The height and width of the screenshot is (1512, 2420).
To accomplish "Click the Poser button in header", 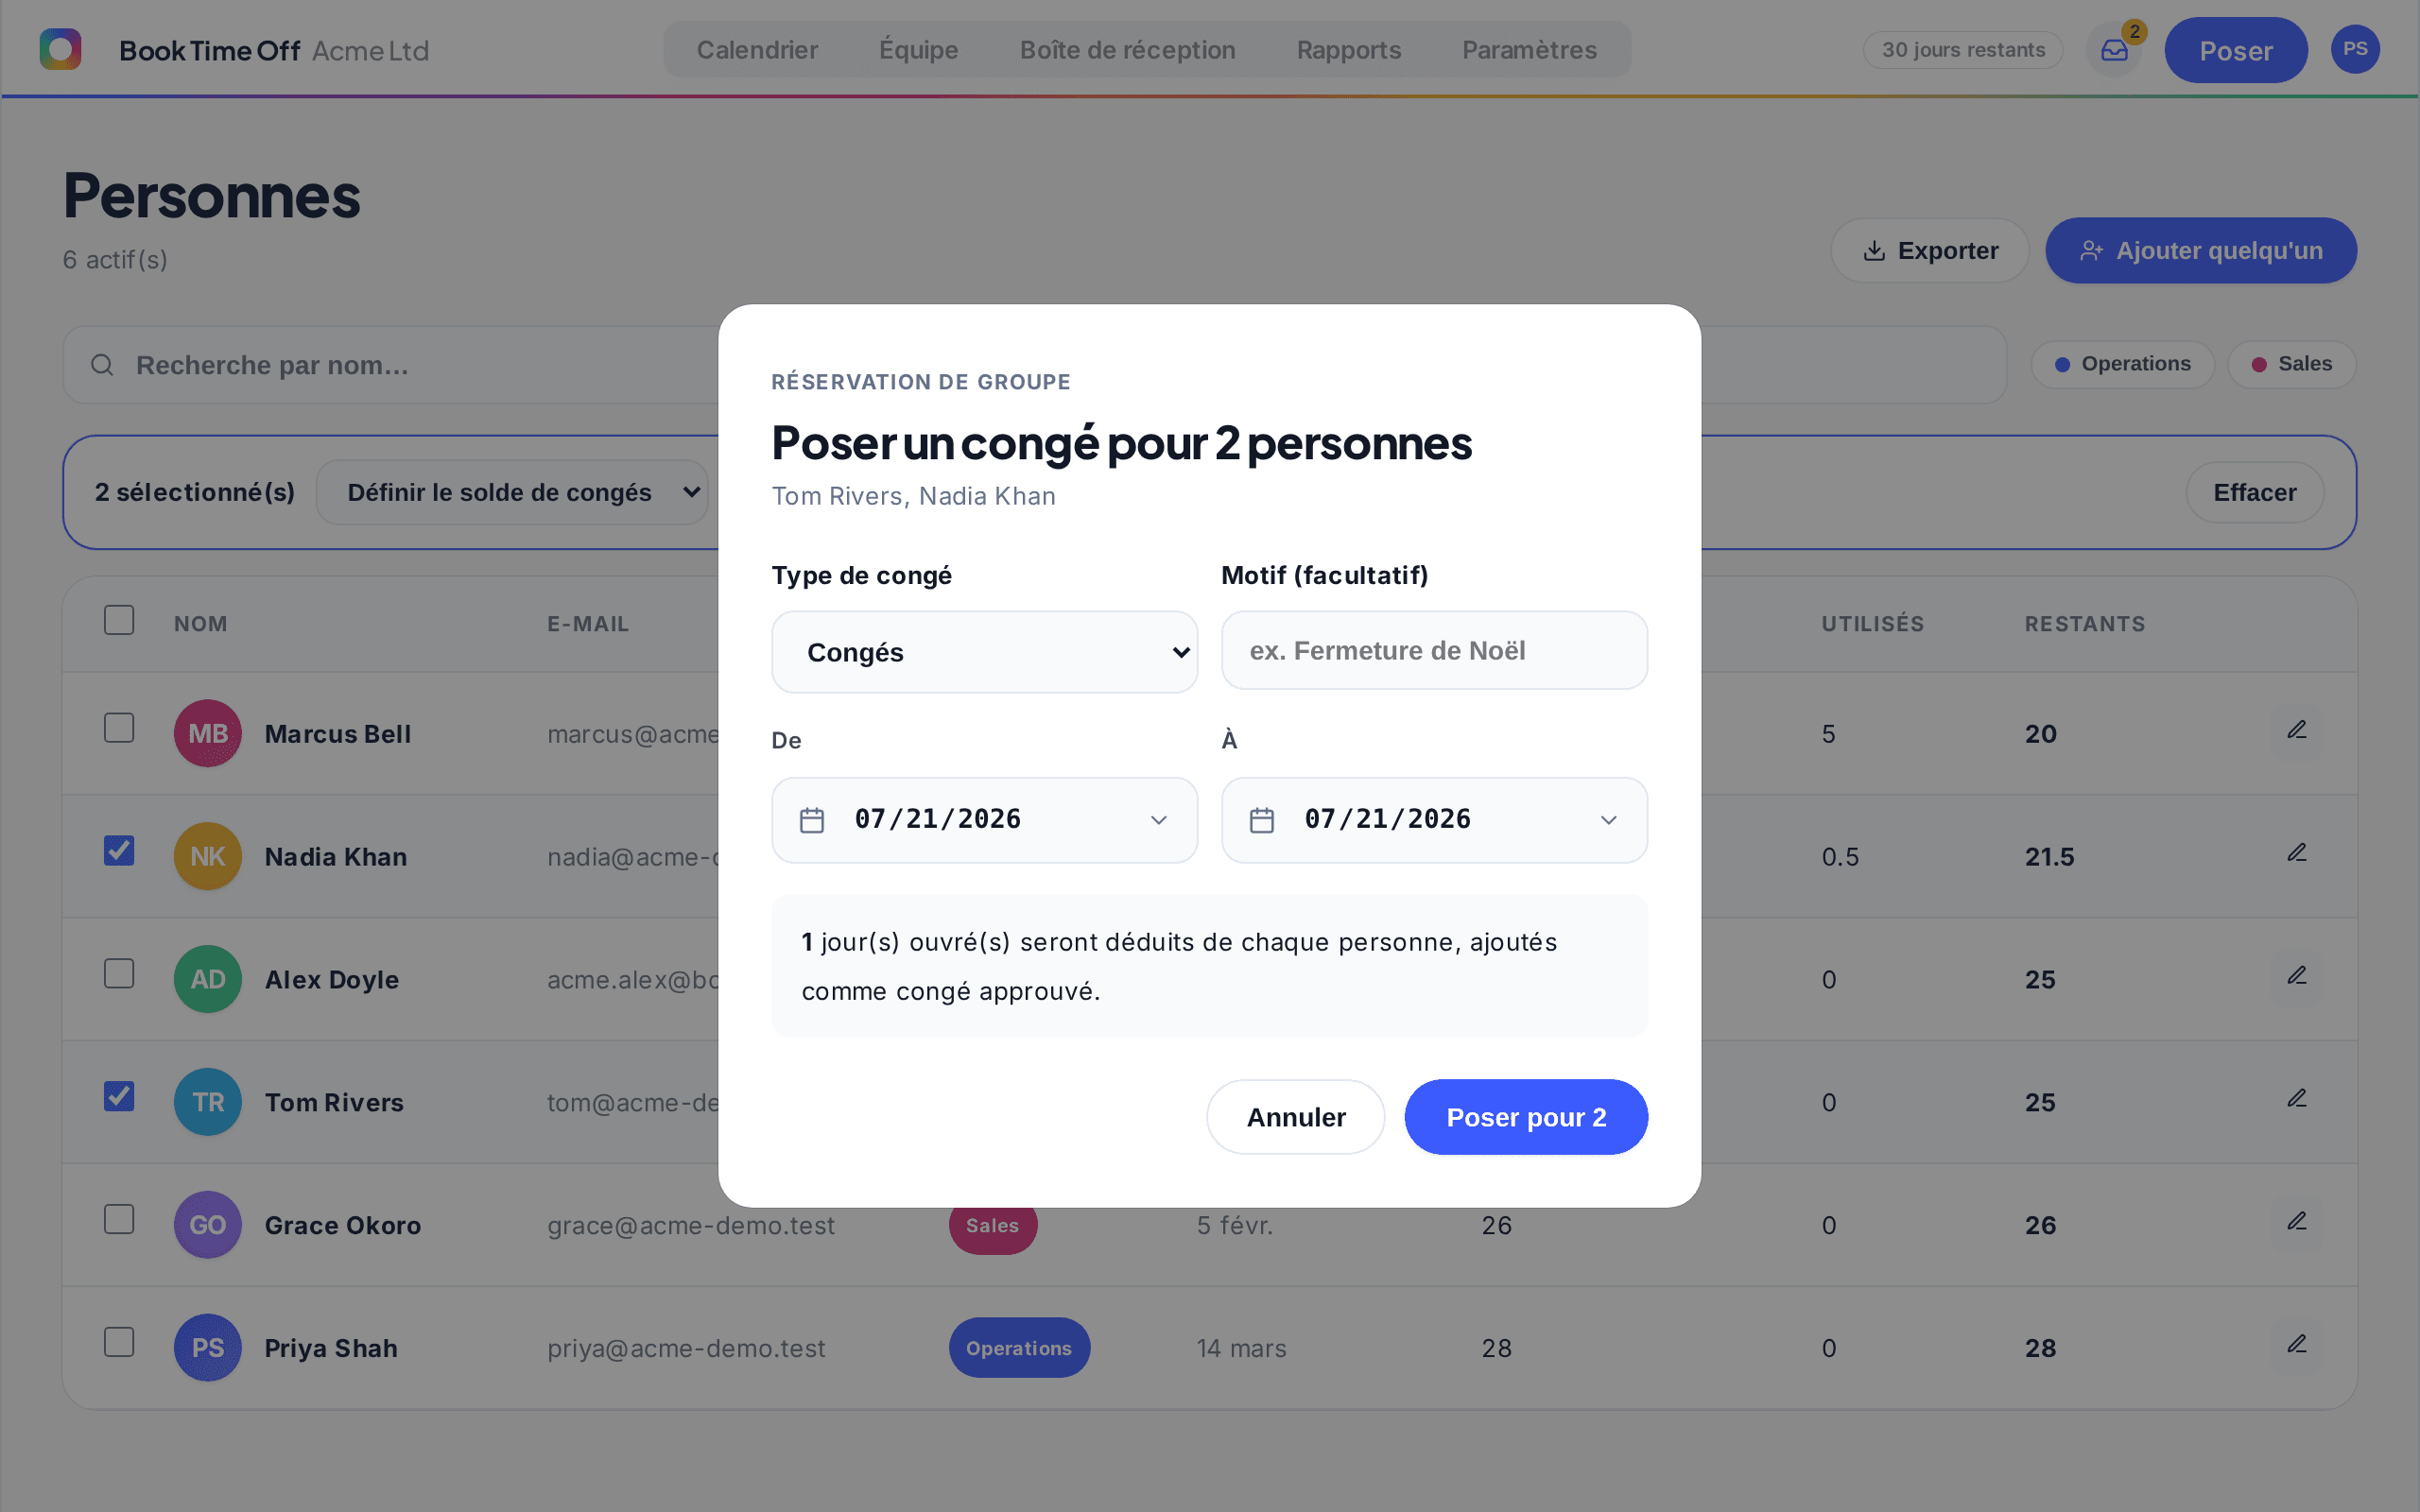I will pyautogui.click(x=2236, y=50).
